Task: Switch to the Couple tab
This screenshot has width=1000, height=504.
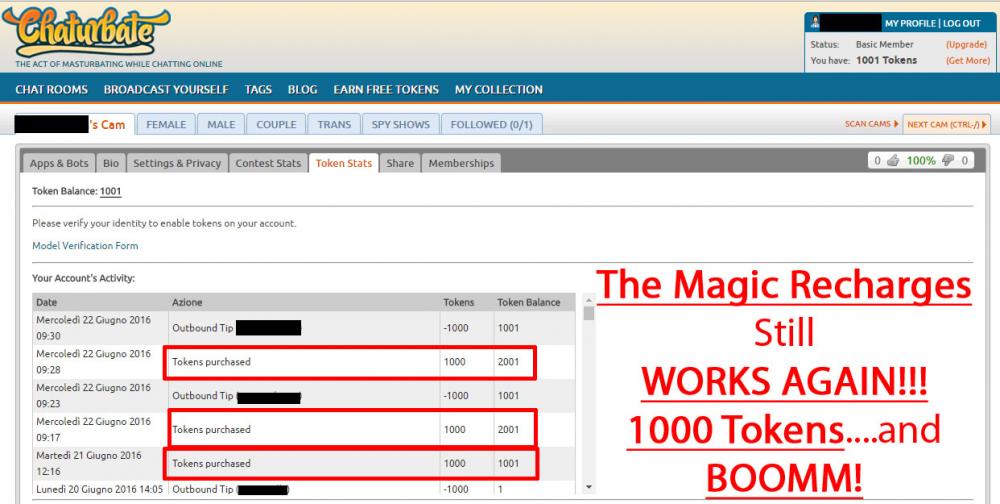Action: 276,124
